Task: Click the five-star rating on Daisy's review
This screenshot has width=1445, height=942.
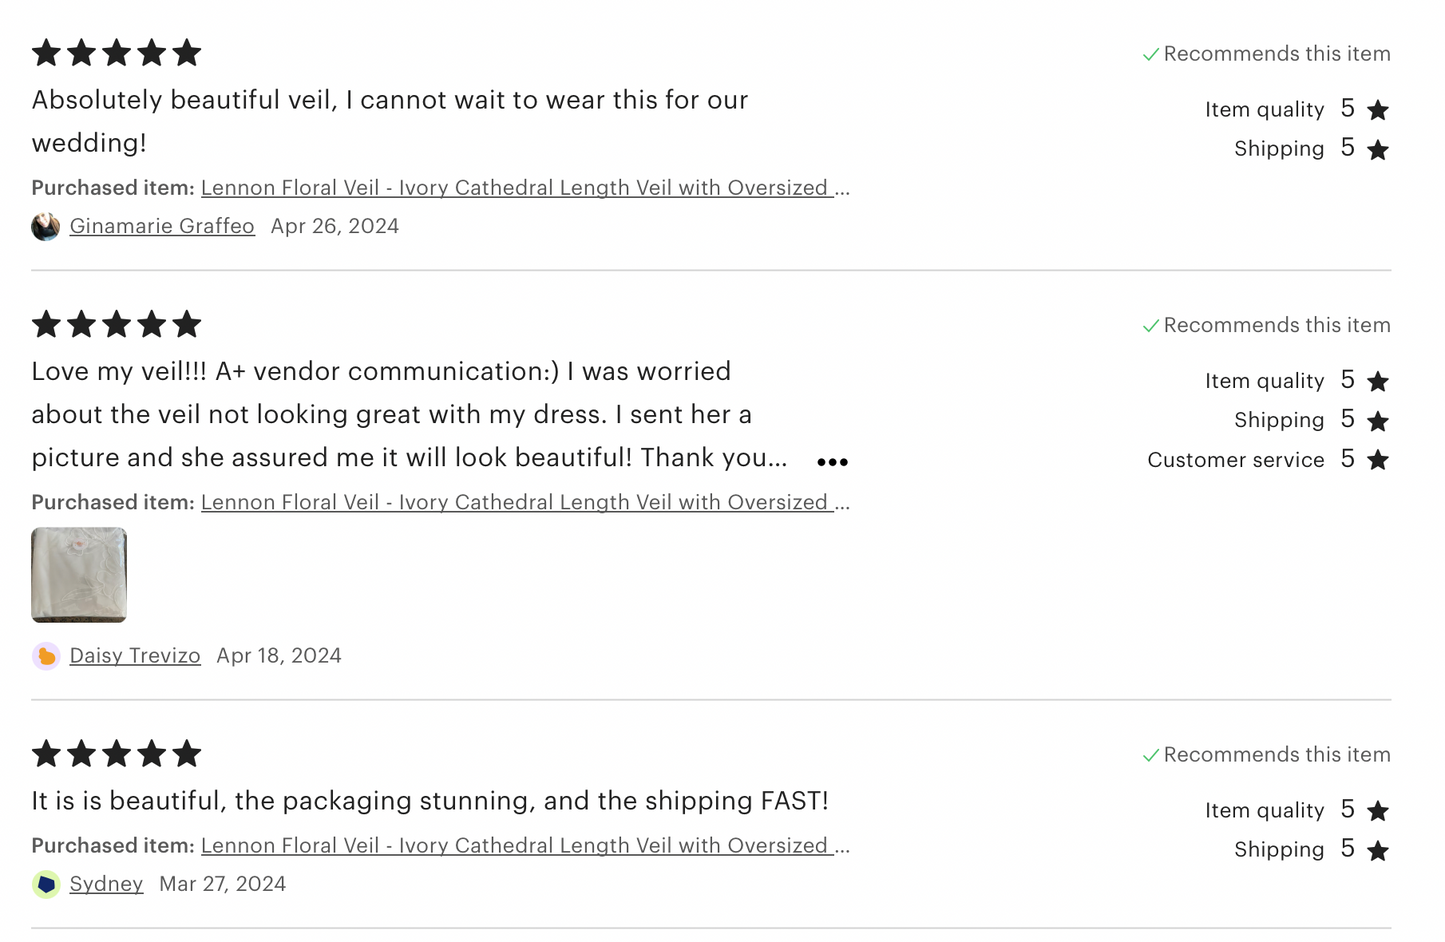Action: pos(116,324)
